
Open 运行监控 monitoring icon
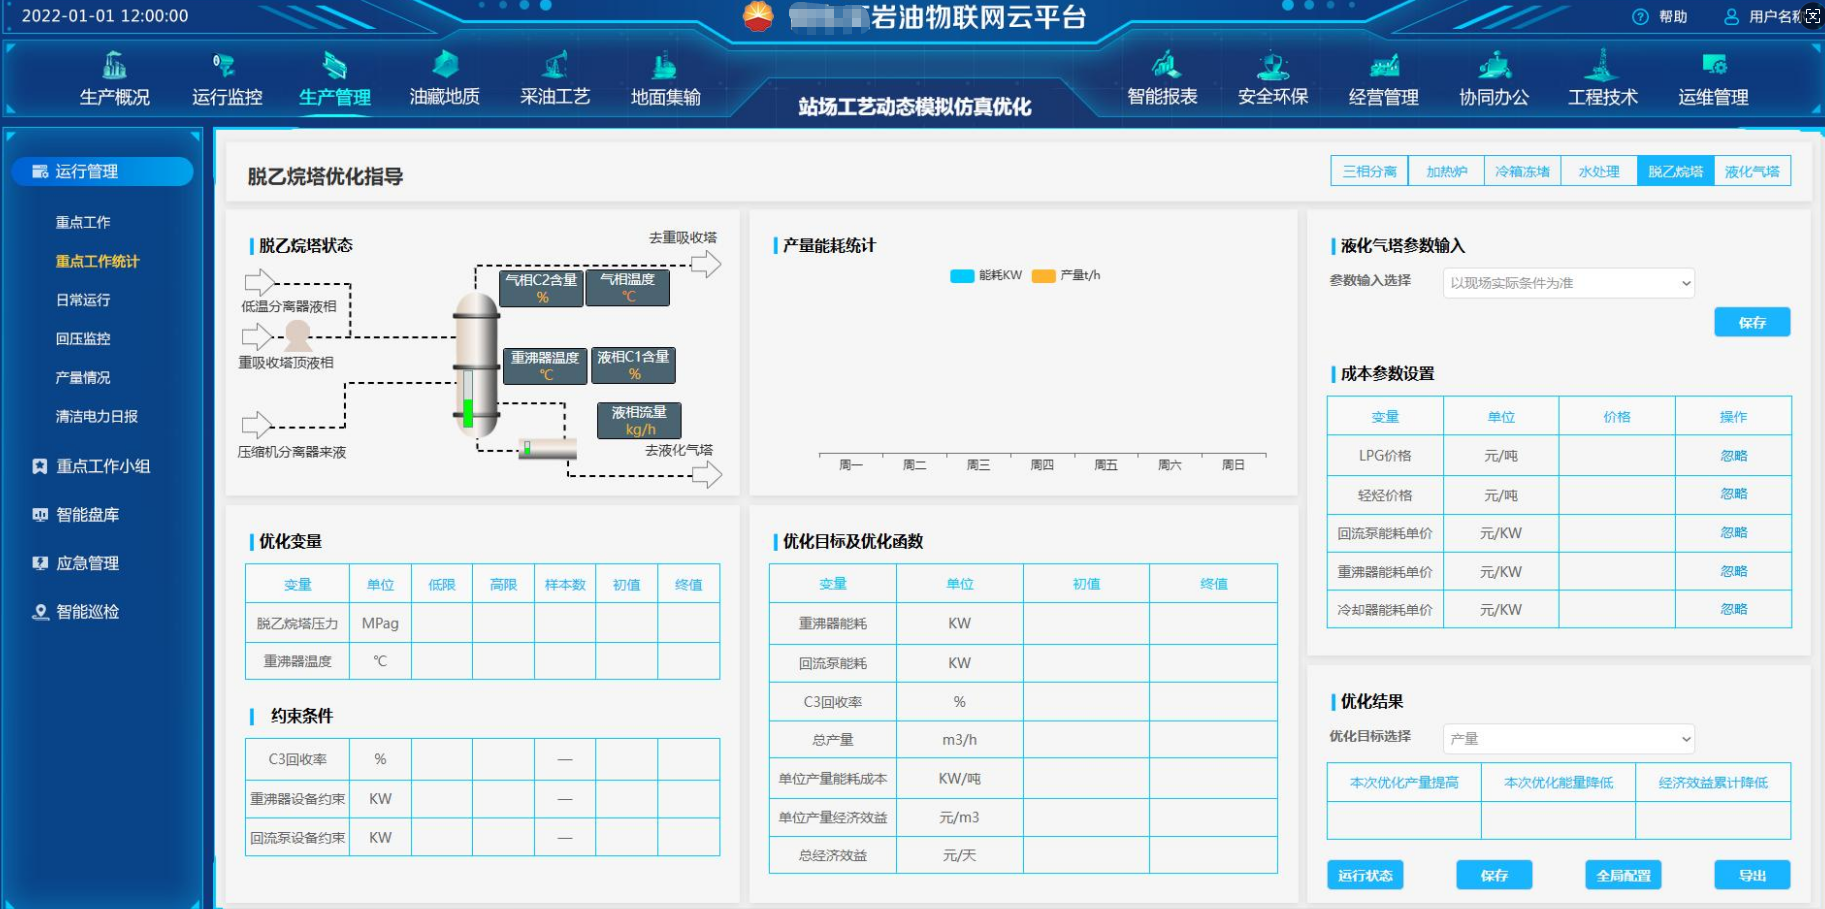(225, 66)
